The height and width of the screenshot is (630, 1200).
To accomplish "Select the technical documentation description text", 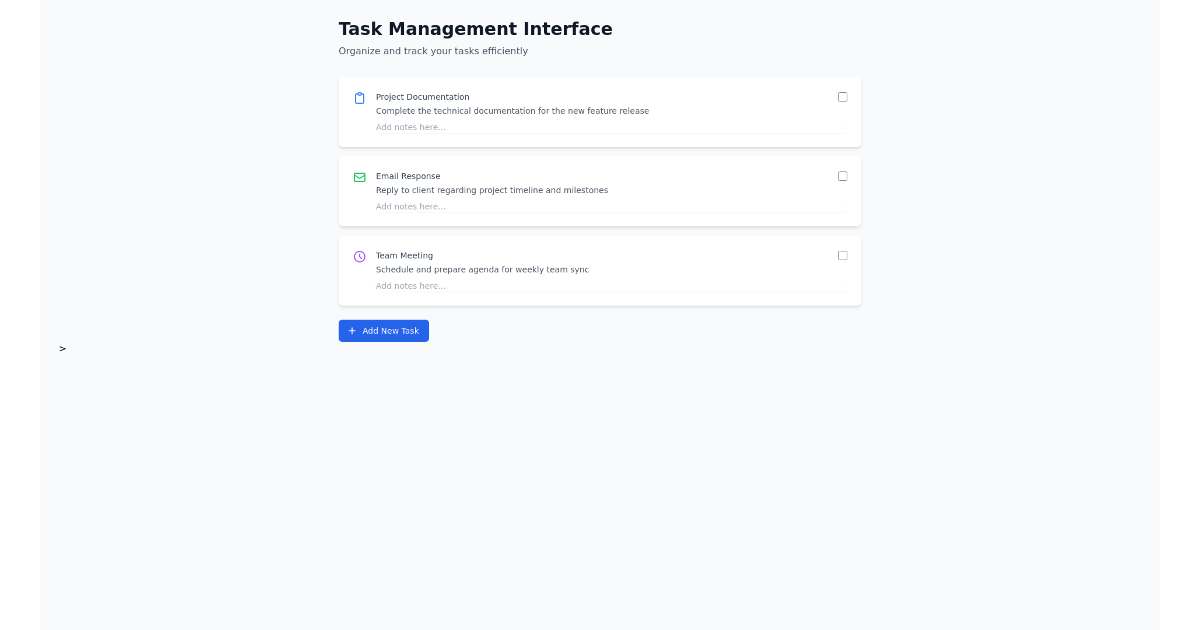I will click(513, 111).
